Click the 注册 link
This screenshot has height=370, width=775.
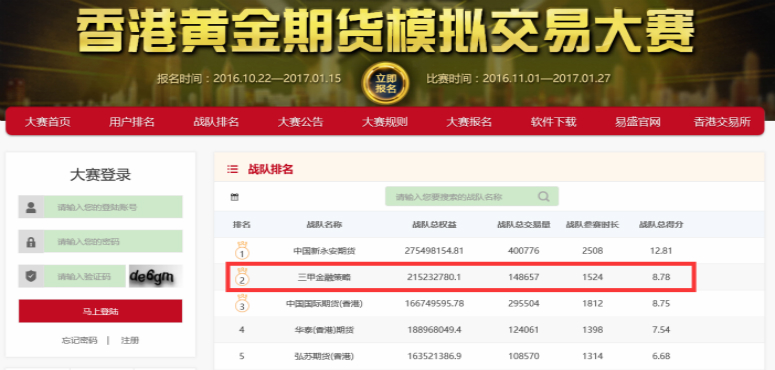tap(130, 340)
